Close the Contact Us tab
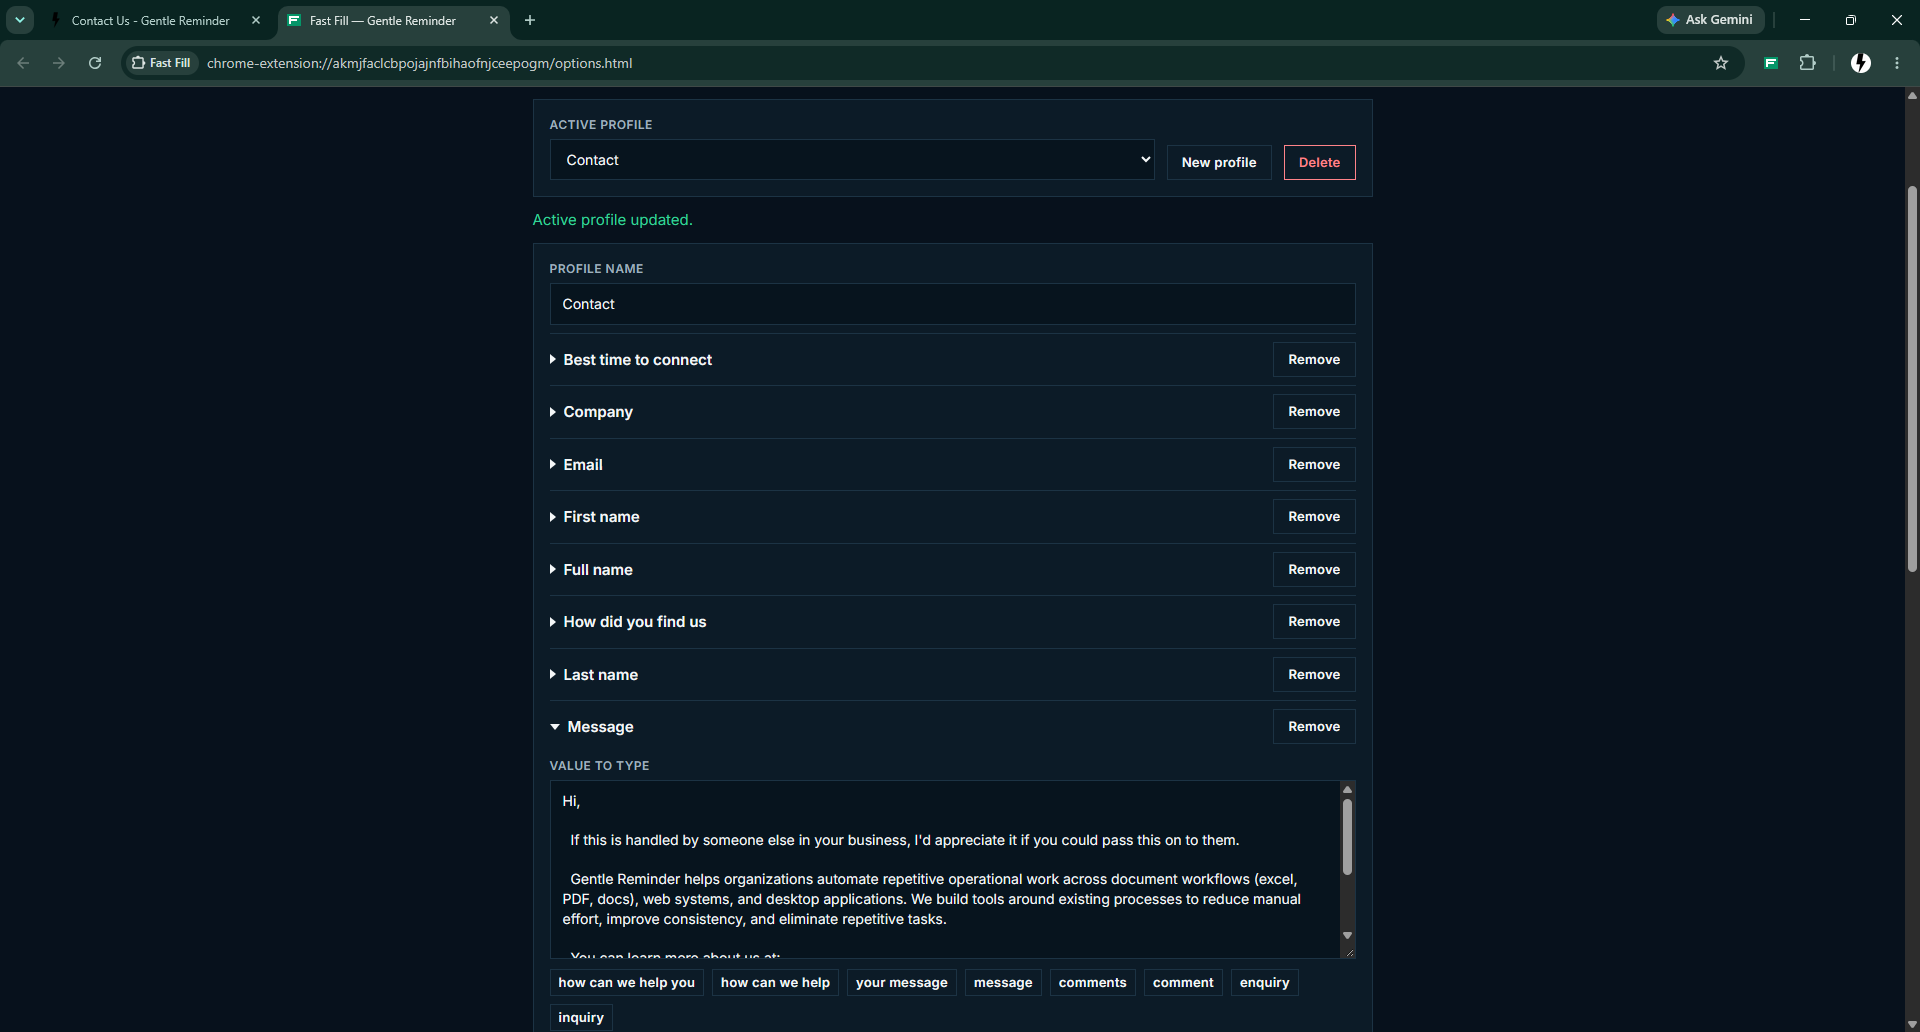Screen dimensions: 1920x1032 tap(256, 20)
